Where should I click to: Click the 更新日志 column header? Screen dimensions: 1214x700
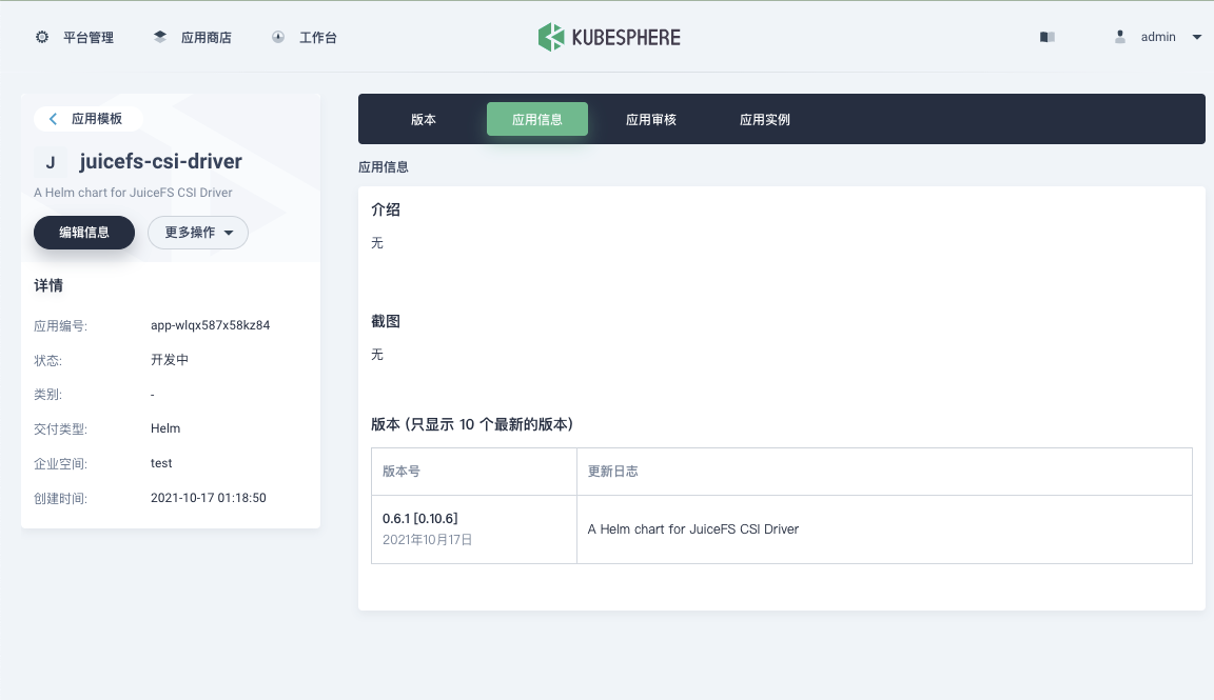(x=613, y=471)
